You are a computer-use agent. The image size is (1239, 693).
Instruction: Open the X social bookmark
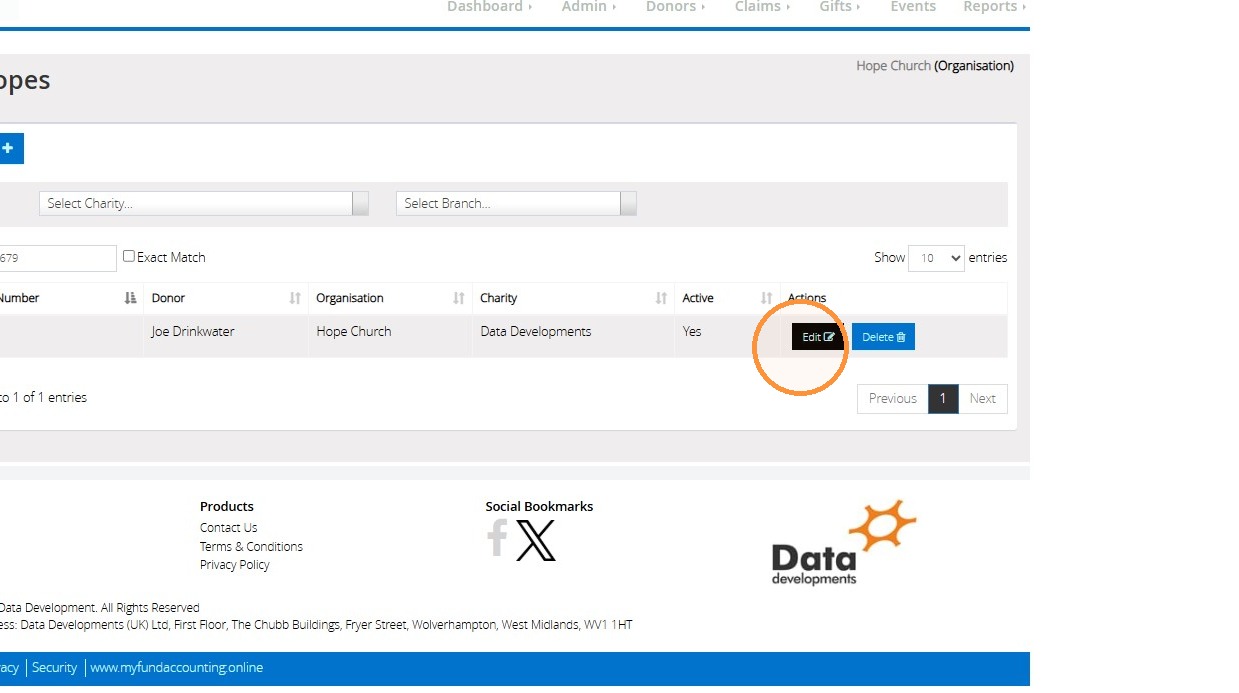pos(536,541)
